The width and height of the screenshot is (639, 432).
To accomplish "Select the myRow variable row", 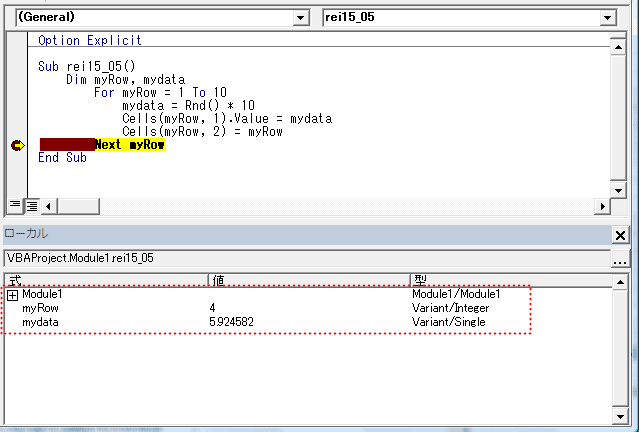I will coord(308,308).
